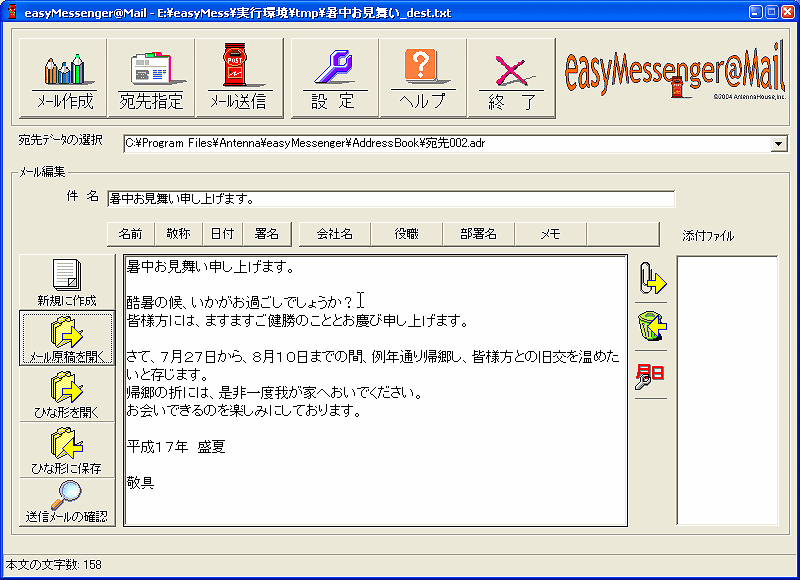Screen dimensions: 800x580
Task: Click 終了 exit button with X
Action: tap(511, 78)
